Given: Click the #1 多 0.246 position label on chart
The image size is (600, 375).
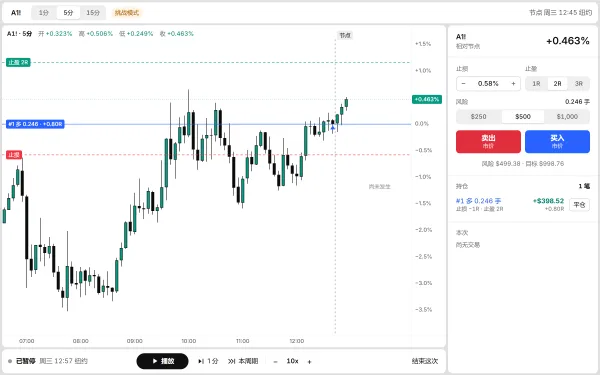Looking at the screenshot, I should (x=35, y=124).
